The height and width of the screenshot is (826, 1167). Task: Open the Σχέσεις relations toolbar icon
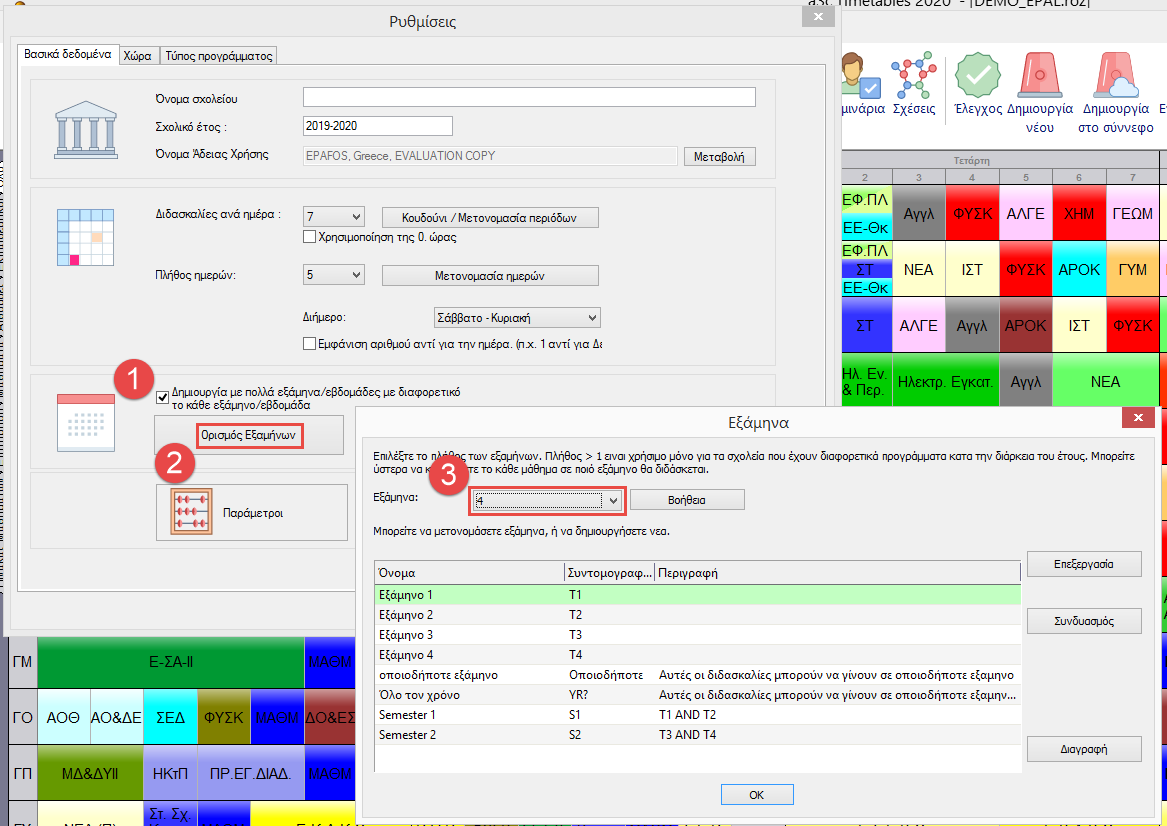[x=913, y=76]
